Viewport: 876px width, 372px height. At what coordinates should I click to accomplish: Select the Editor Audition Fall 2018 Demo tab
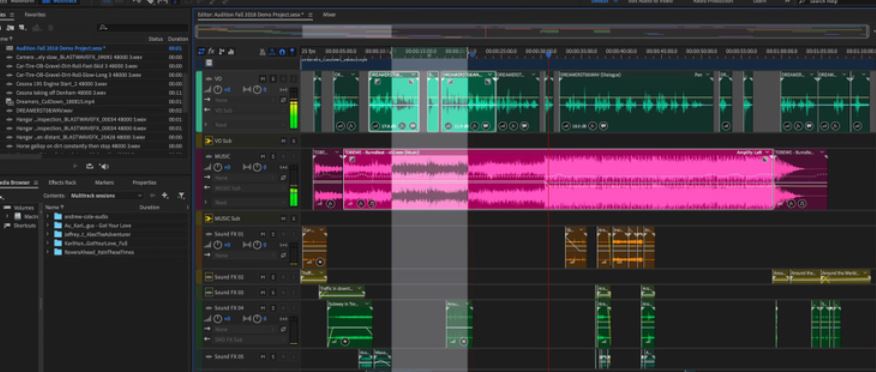pos(251,15)
